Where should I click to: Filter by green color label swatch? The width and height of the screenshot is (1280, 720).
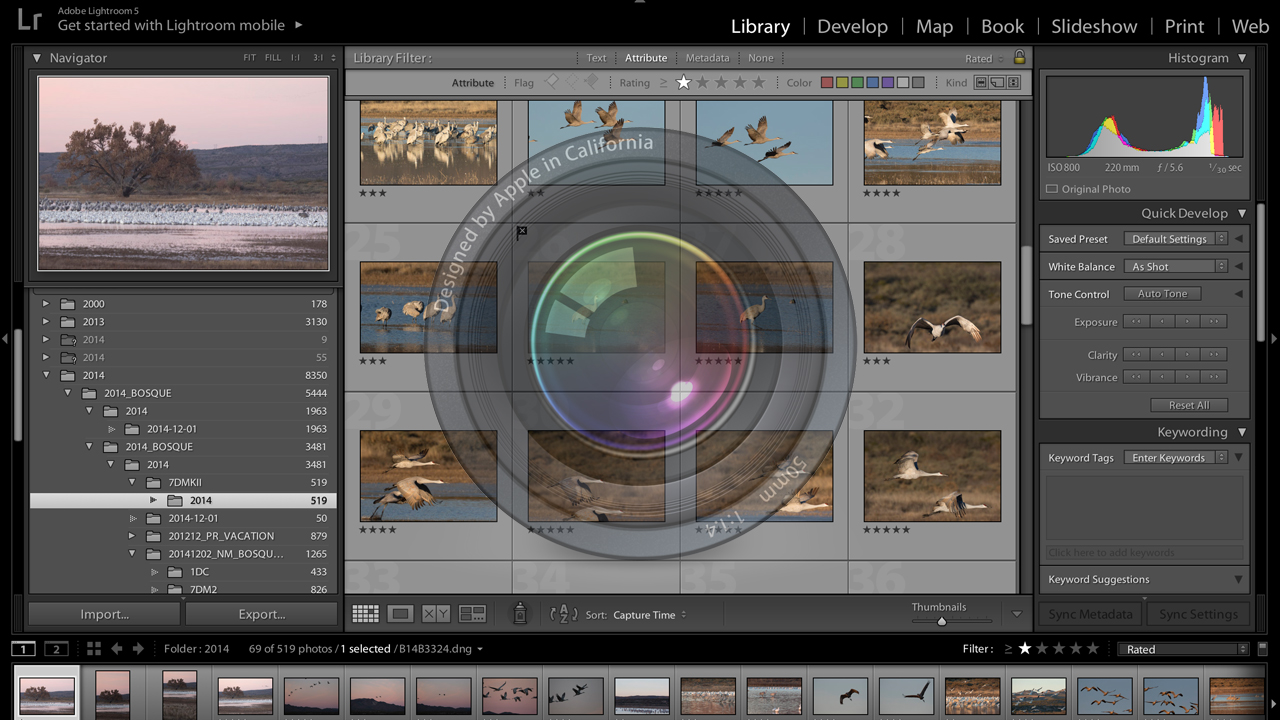tap(857, 83)
